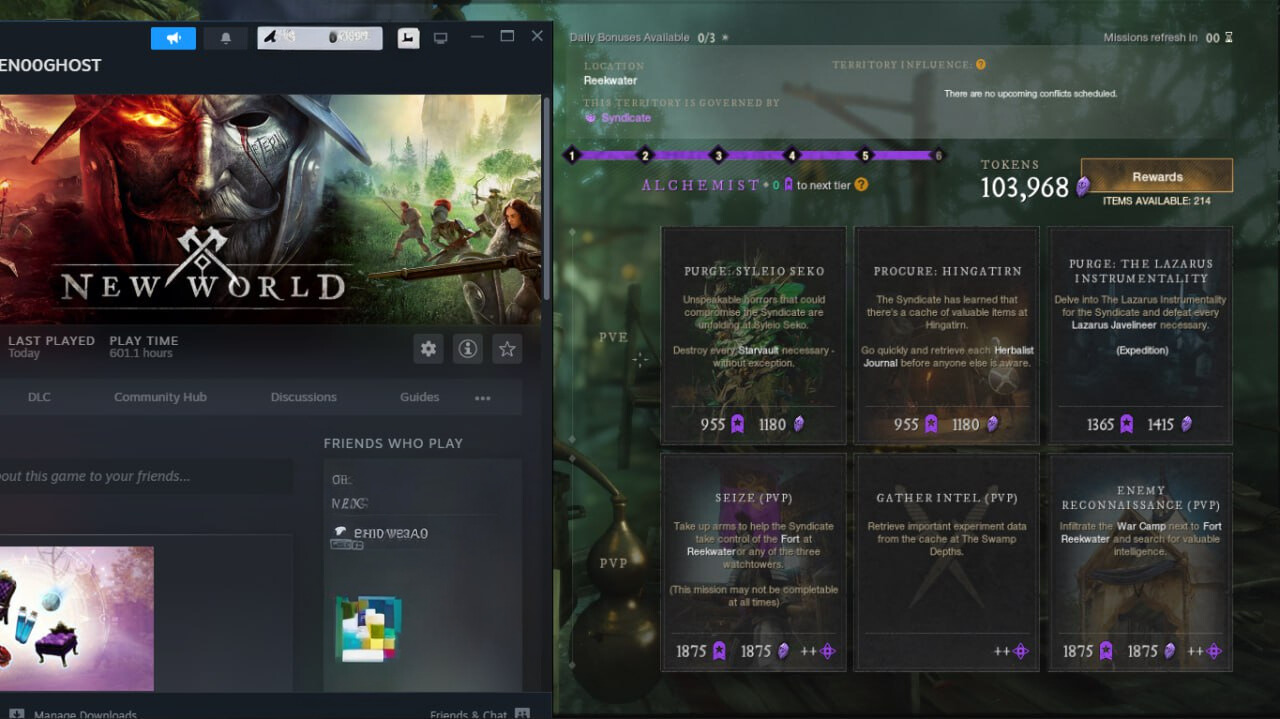
Task: Switch to the Guides tab
Action: [419, 397]
